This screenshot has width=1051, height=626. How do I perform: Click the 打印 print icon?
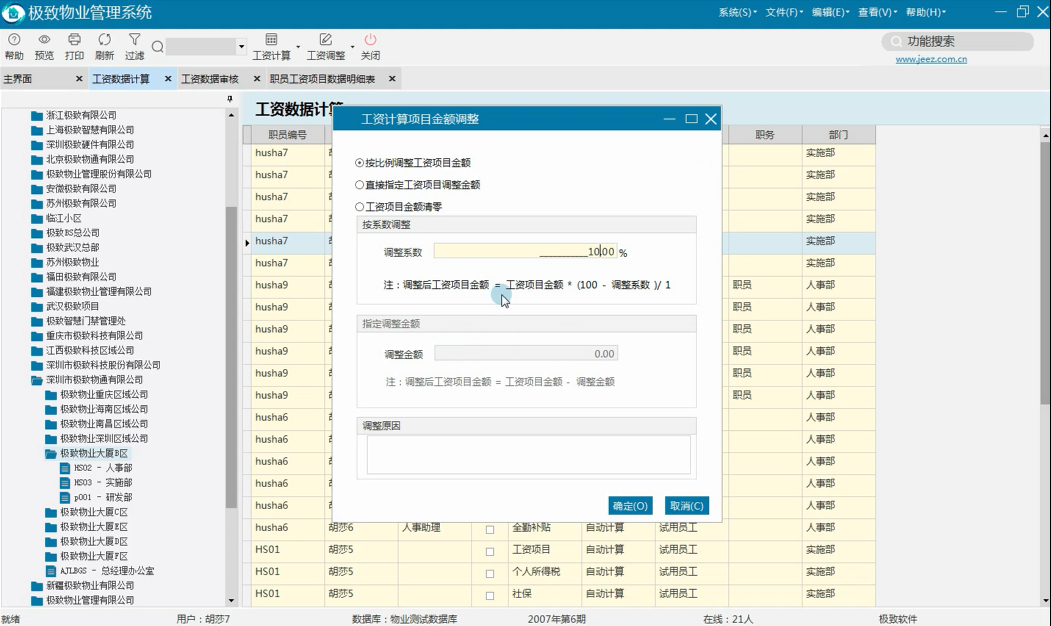74,40
